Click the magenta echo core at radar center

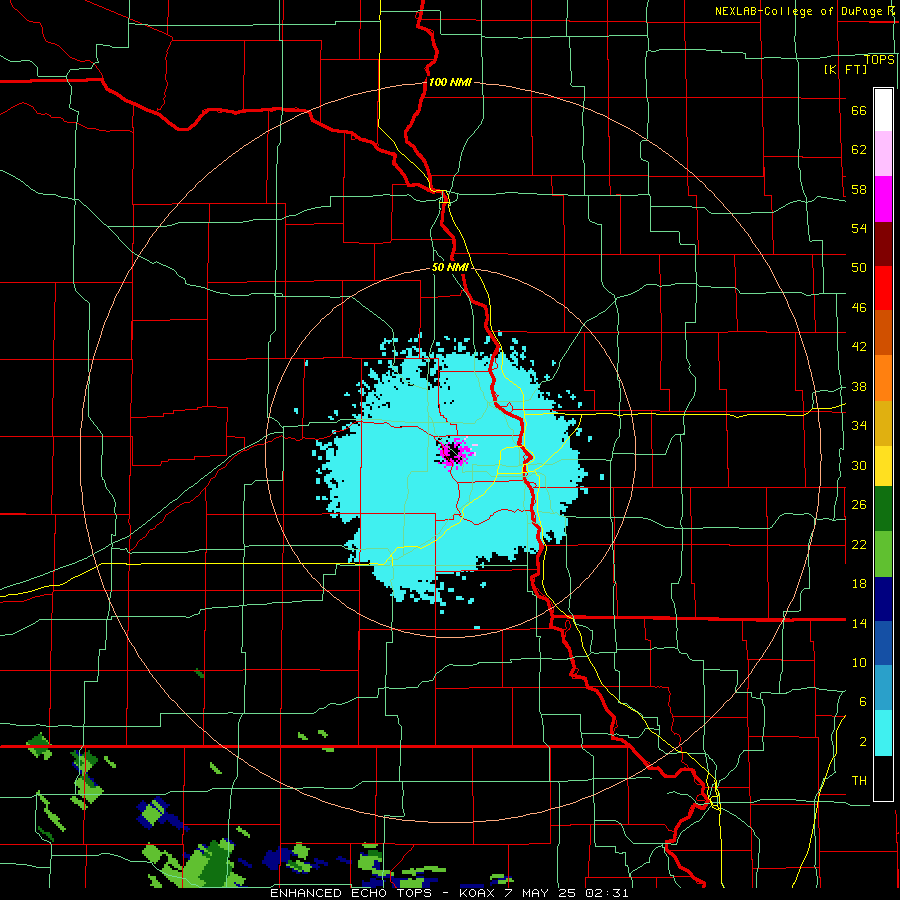456,452
